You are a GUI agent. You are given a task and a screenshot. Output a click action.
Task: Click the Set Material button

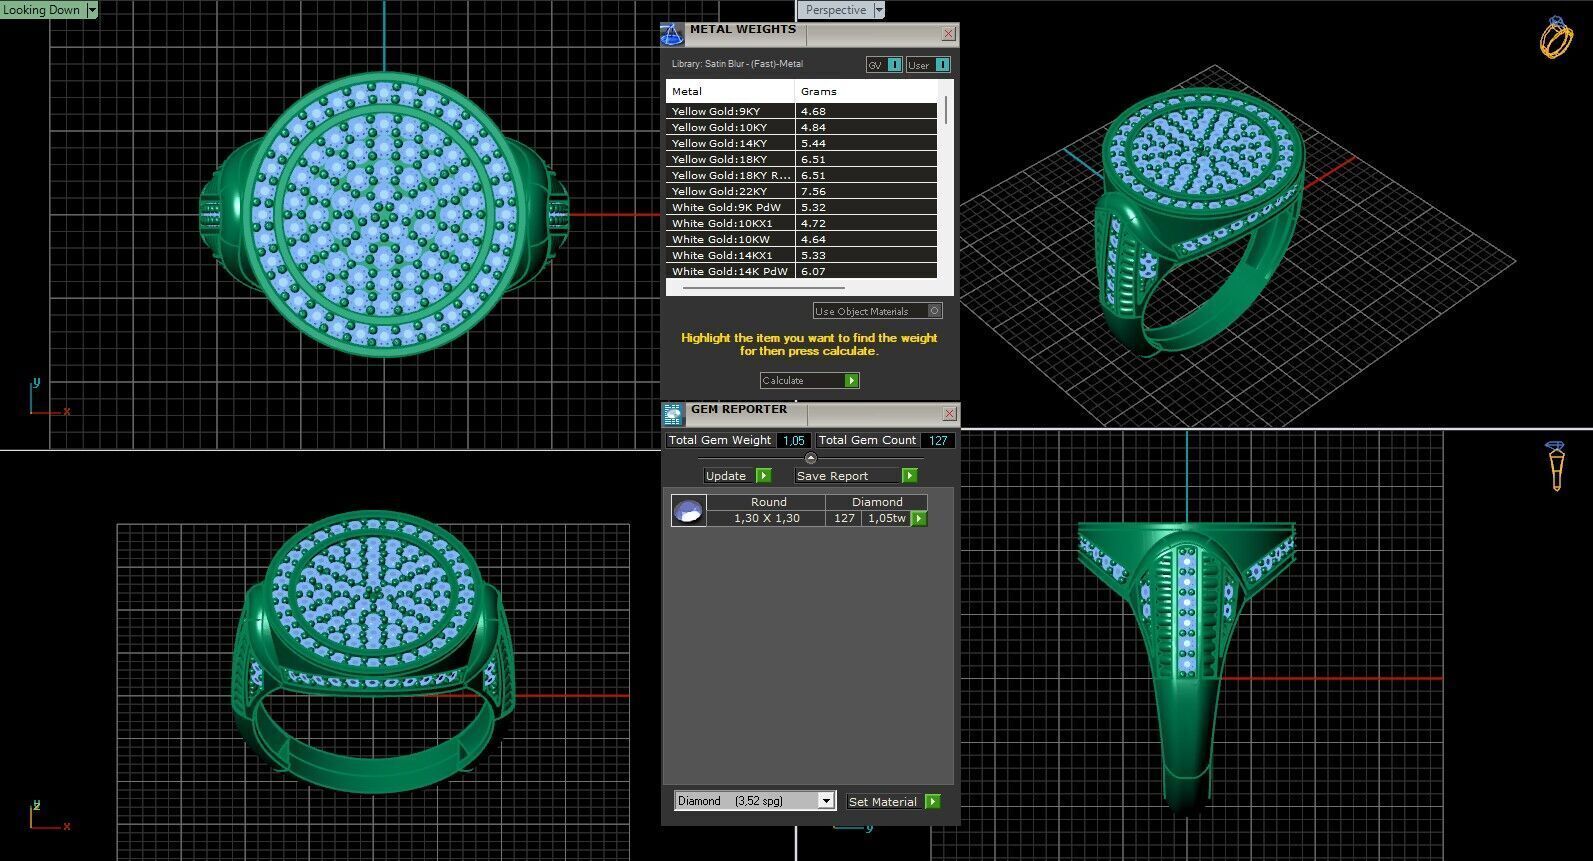(893, 802)
